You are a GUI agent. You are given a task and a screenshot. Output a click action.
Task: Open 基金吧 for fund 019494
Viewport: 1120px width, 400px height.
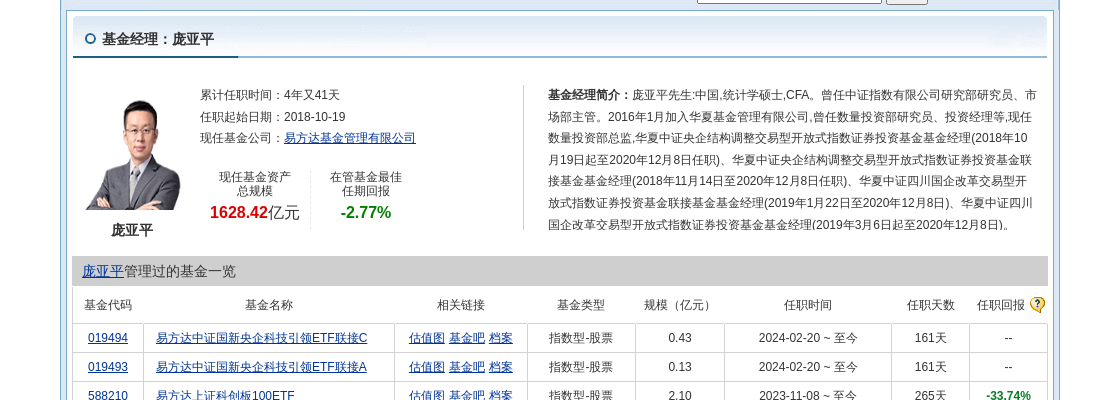(466, 338)
